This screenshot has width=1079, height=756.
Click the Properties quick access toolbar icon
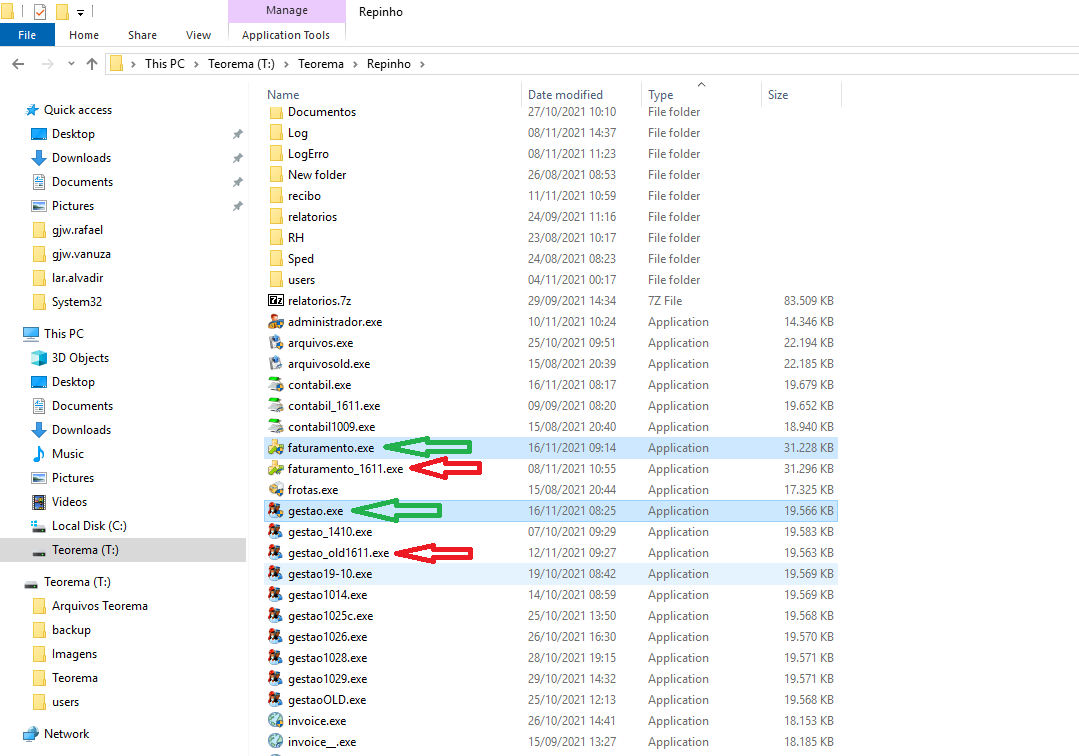point(40,12)
